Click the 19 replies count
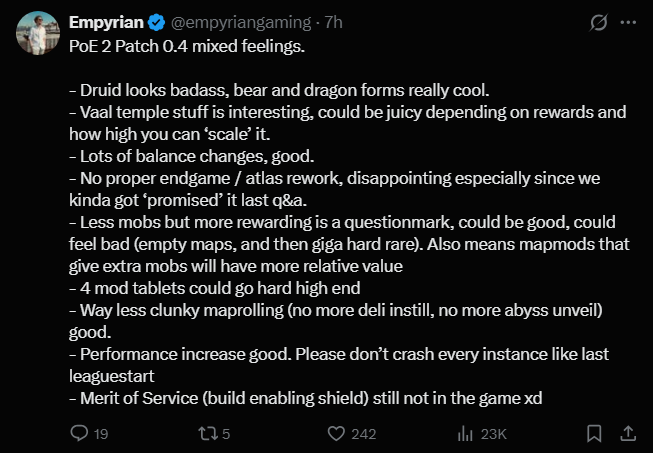The image size is (653, 453). pos(102,433)
